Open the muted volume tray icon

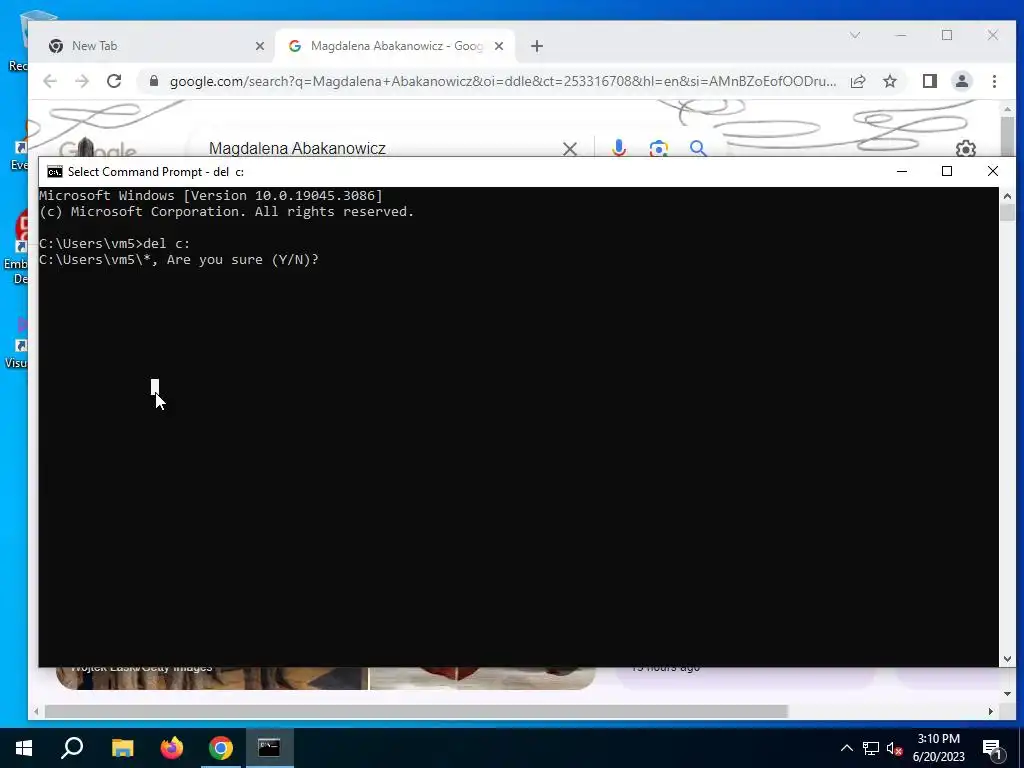pyautogui.click(x=894, y=748)
